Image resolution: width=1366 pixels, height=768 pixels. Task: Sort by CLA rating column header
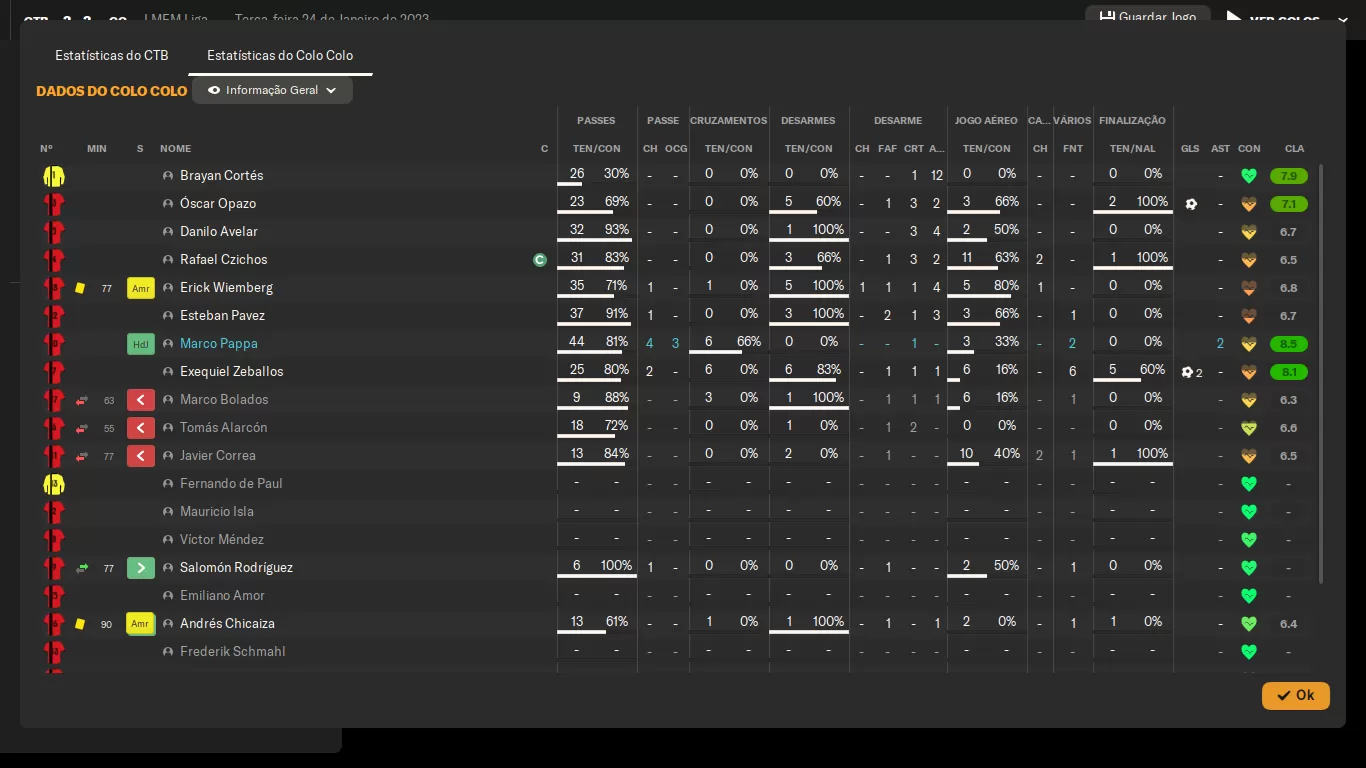pos(1294,149)
